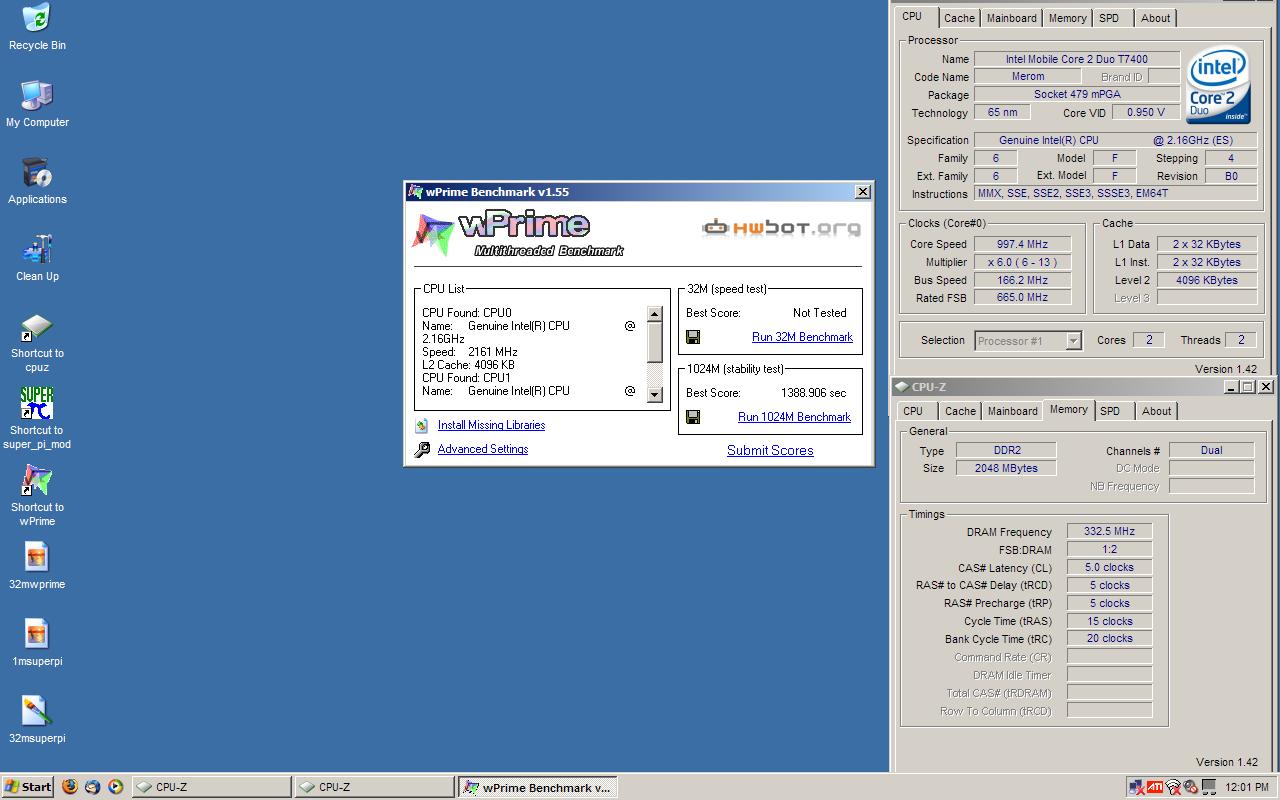The width and height of the screenshot is (1280, 800).
Task: Close the wPrime Benchmark window
Action: 863,192
